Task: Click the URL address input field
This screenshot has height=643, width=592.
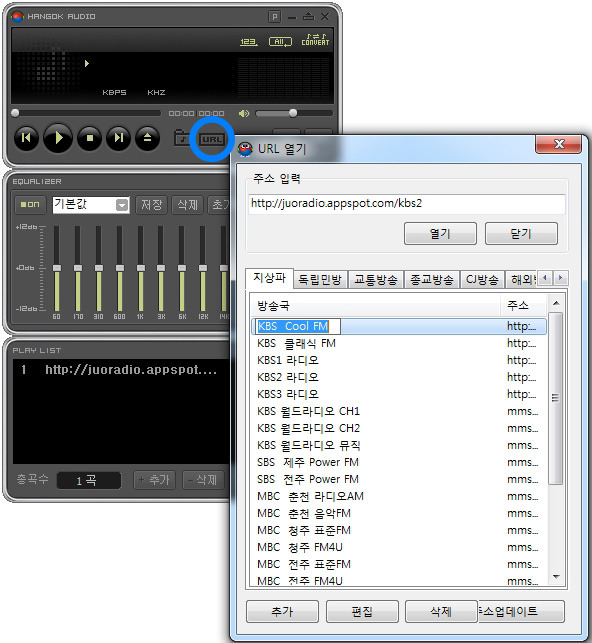Action: [406, 204]
